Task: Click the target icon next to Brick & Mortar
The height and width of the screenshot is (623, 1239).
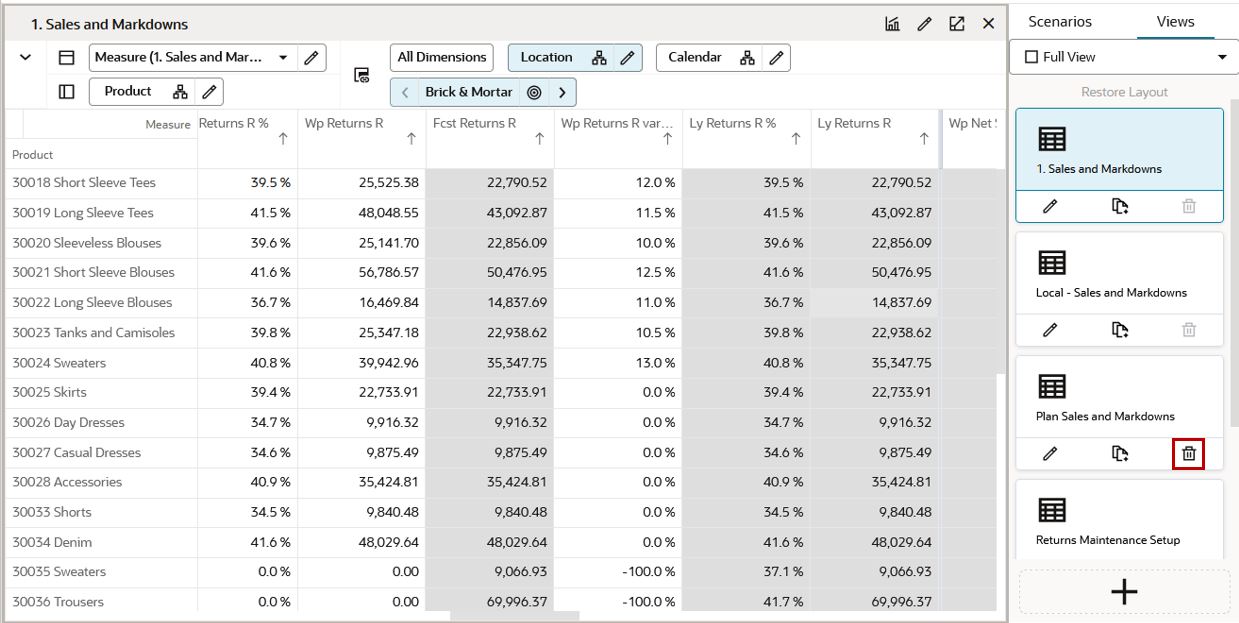Action: click(534, 92)
